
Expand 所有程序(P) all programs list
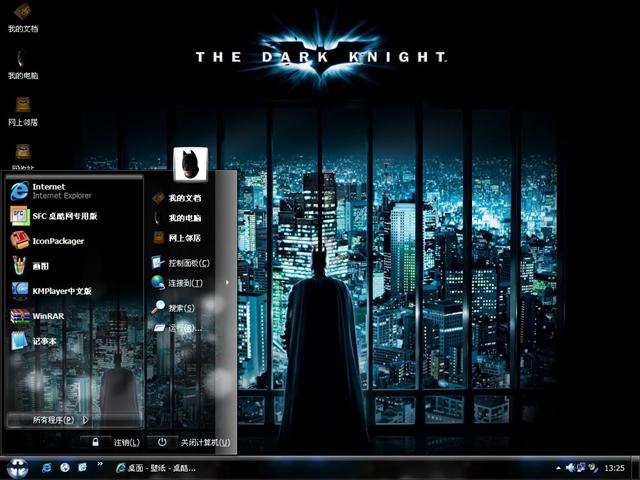[x=74, y=420]
